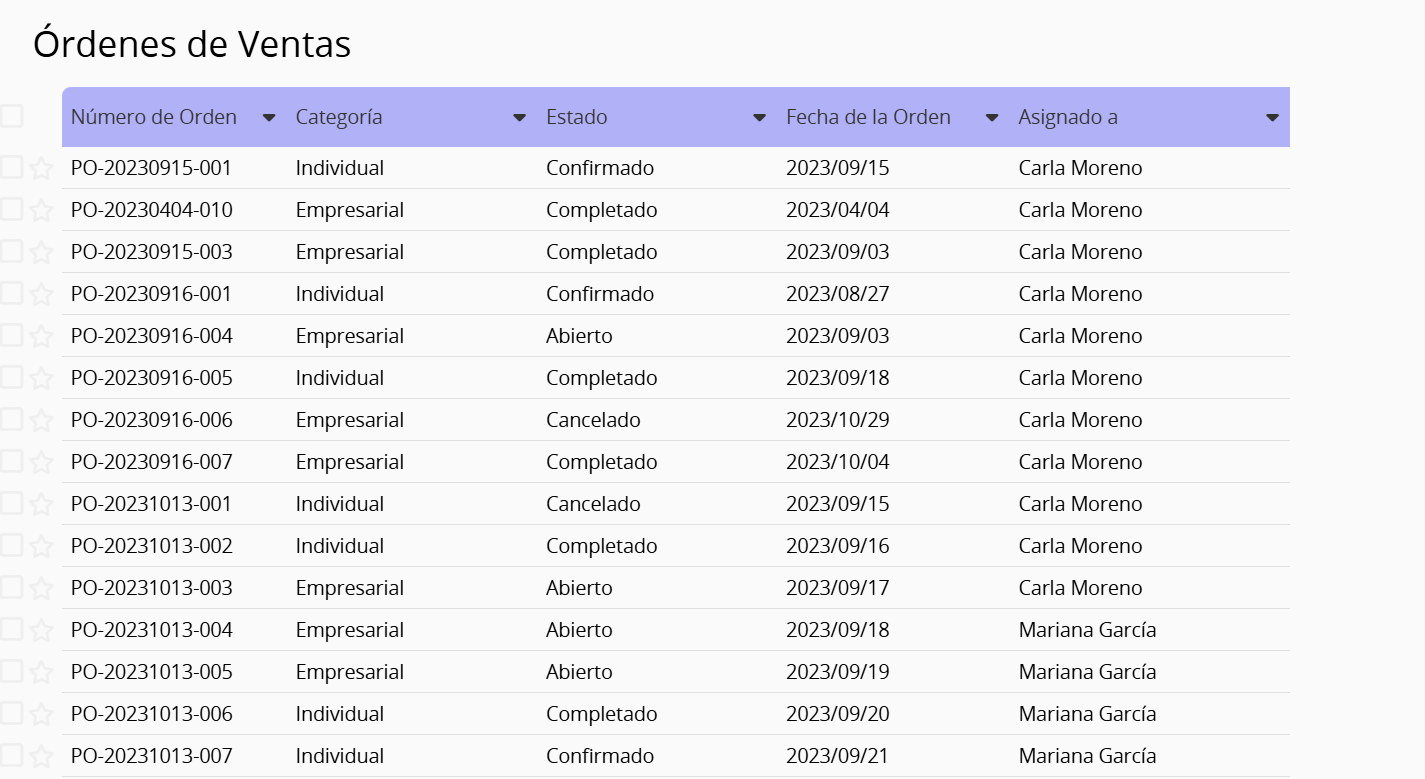Expand the Asignado a column dropdown
The width and height of the screenshot is (1425, 779).
coord(1272,117)
